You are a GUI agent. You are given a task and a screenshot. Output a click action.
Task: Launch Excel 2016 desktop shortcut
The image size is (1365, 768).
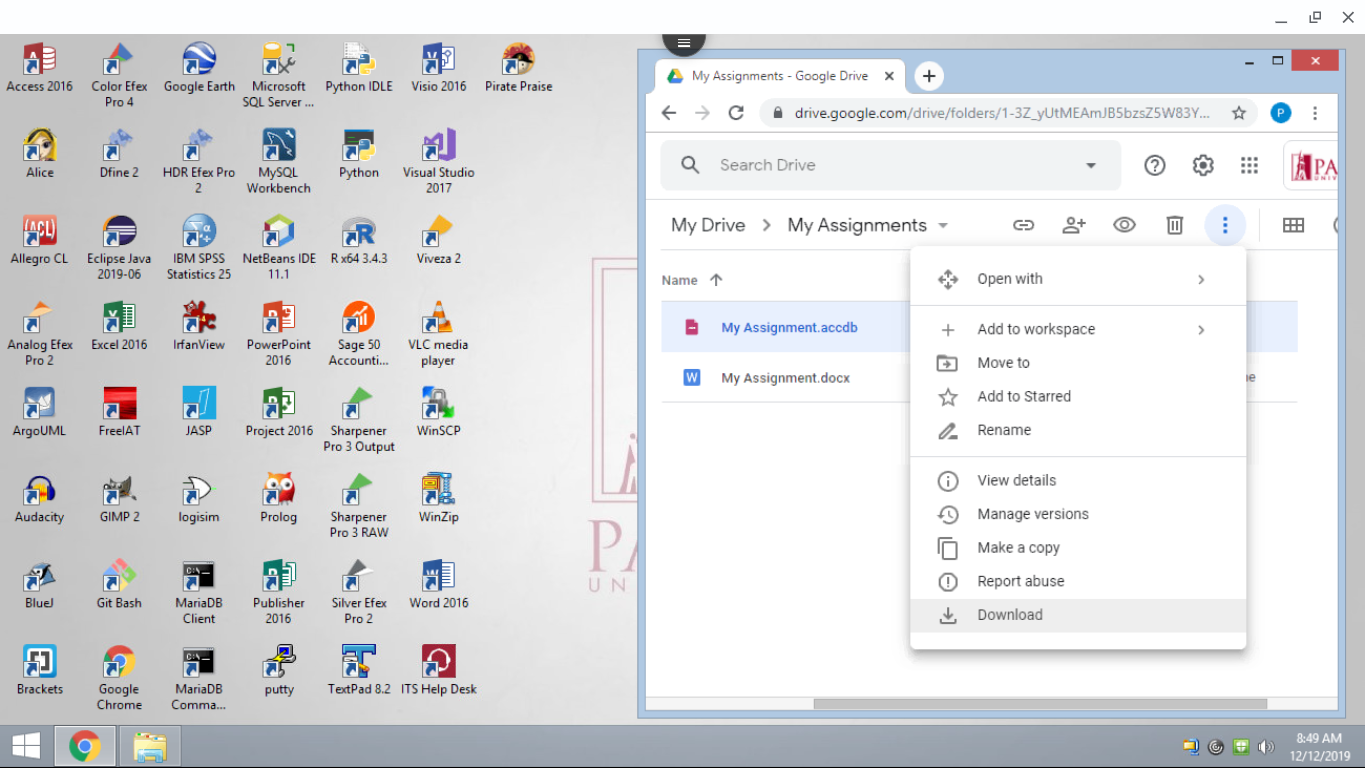point(119,326)
